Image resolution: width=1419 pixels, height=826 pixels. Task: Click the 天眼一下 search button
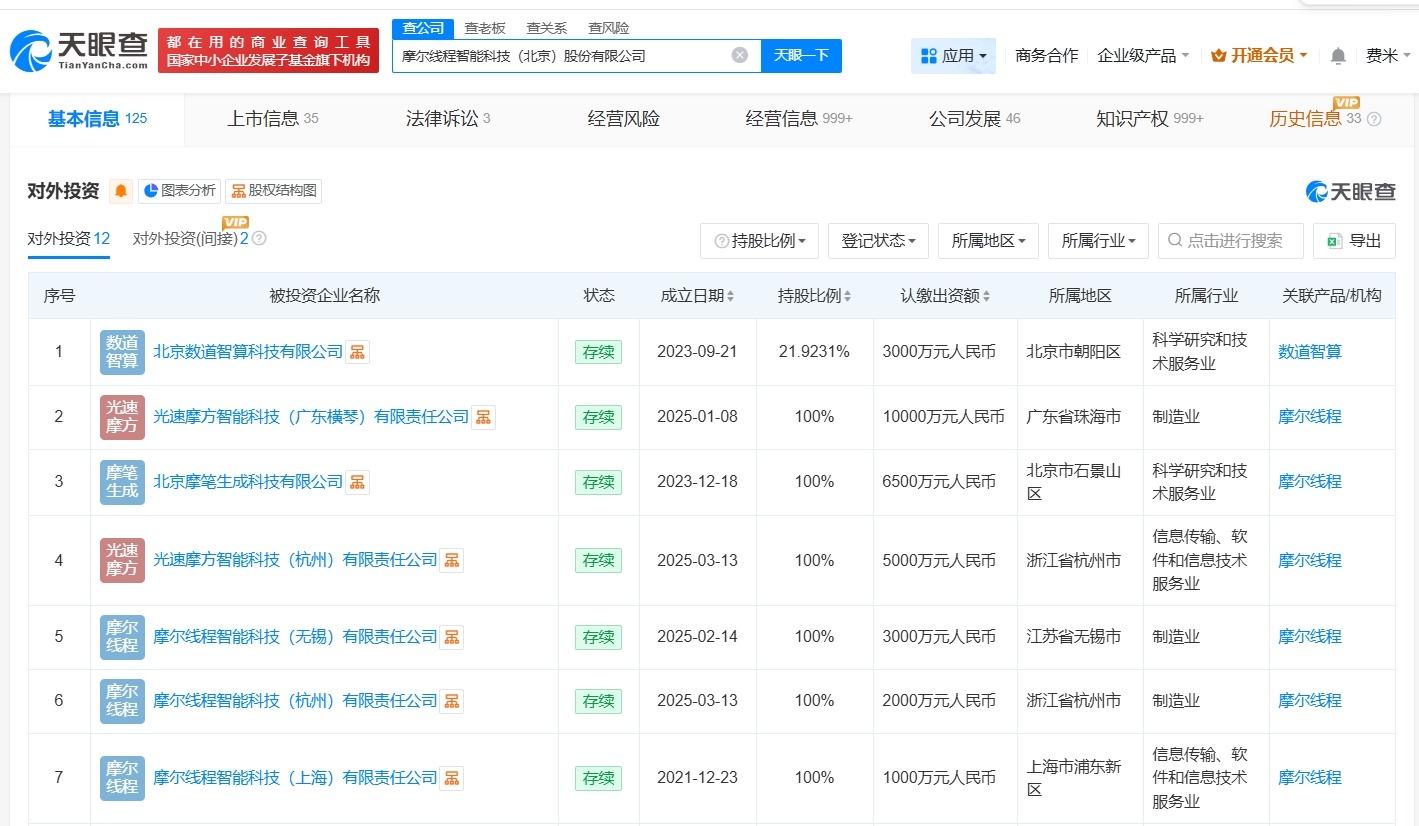tap(801, 55)
